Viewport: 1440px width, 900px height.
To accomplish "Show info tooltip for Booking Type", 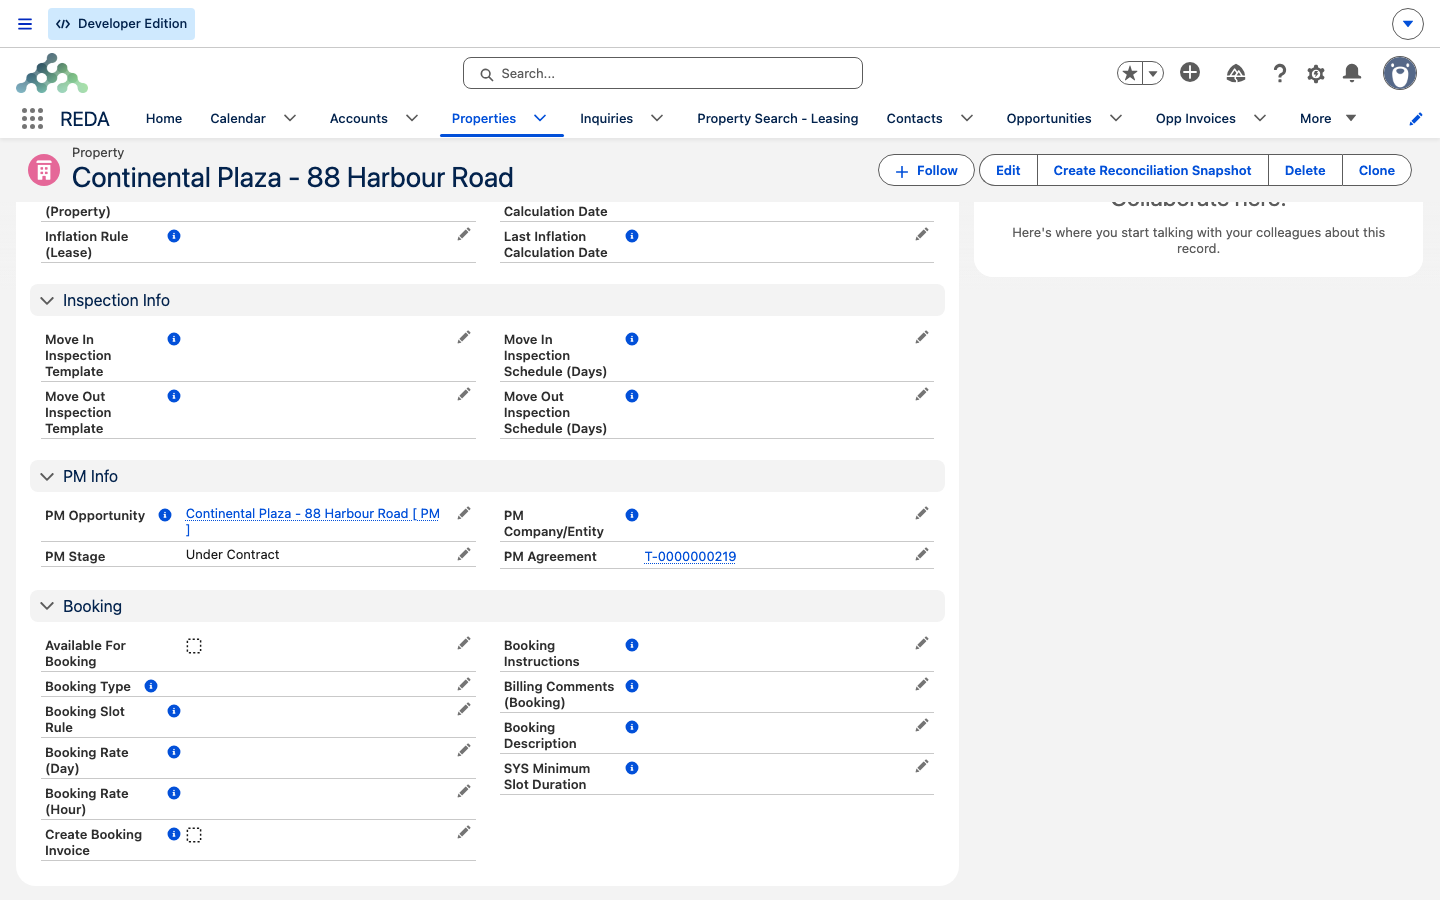I will tap(151, 686).
